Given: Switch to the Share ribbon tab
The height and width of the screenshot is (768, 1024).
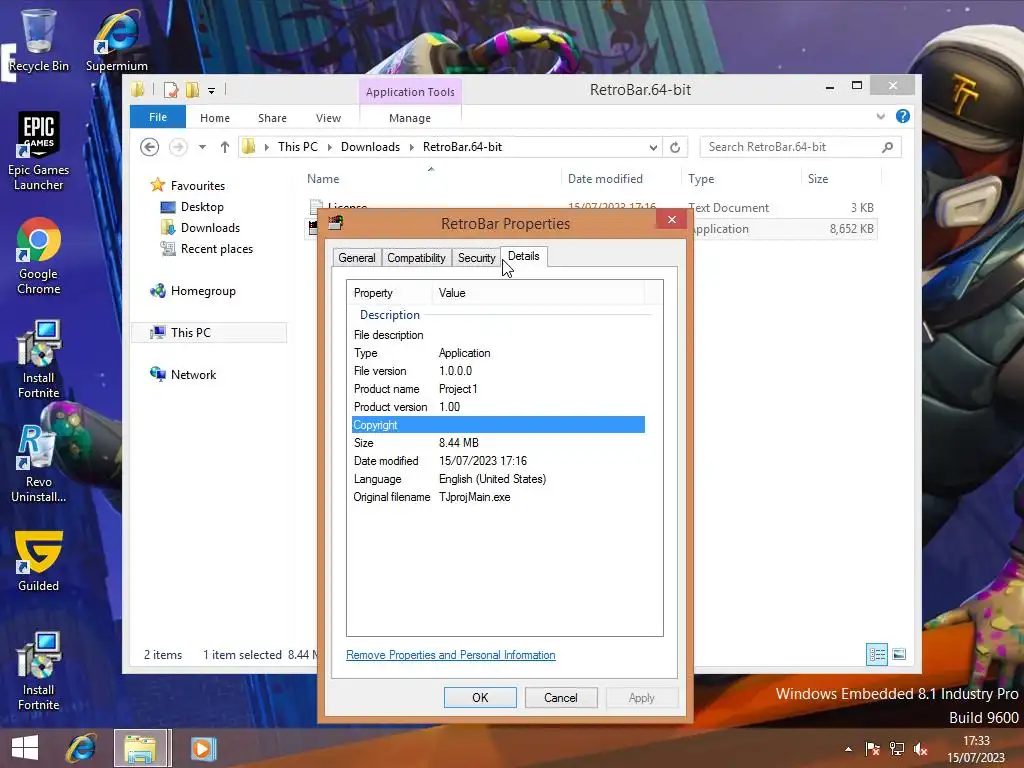Looking at the screenshot, I should coord(272,118).
